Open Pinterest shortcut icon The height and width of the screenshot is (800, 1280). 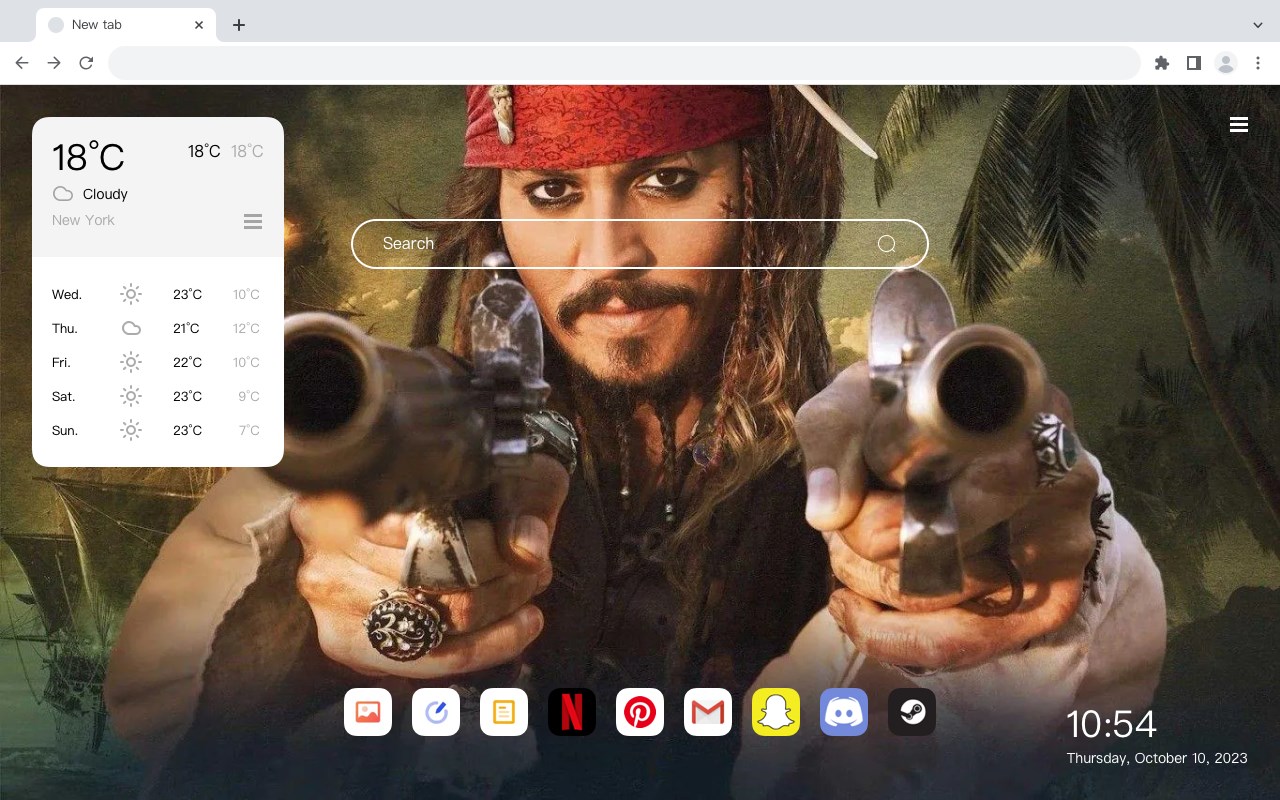[x=640, y=712]
